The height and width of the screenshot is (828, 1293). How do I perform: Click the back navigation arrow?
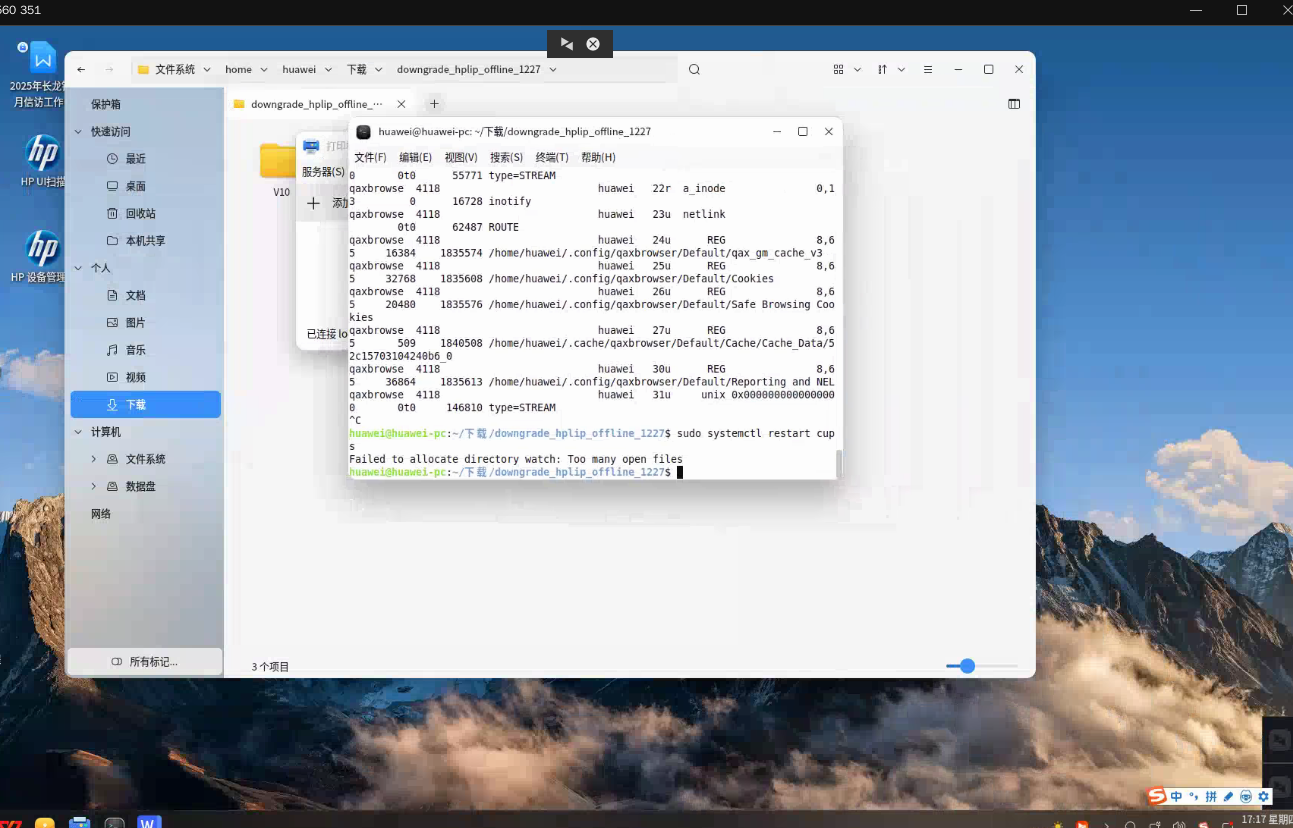click(82, 70)
